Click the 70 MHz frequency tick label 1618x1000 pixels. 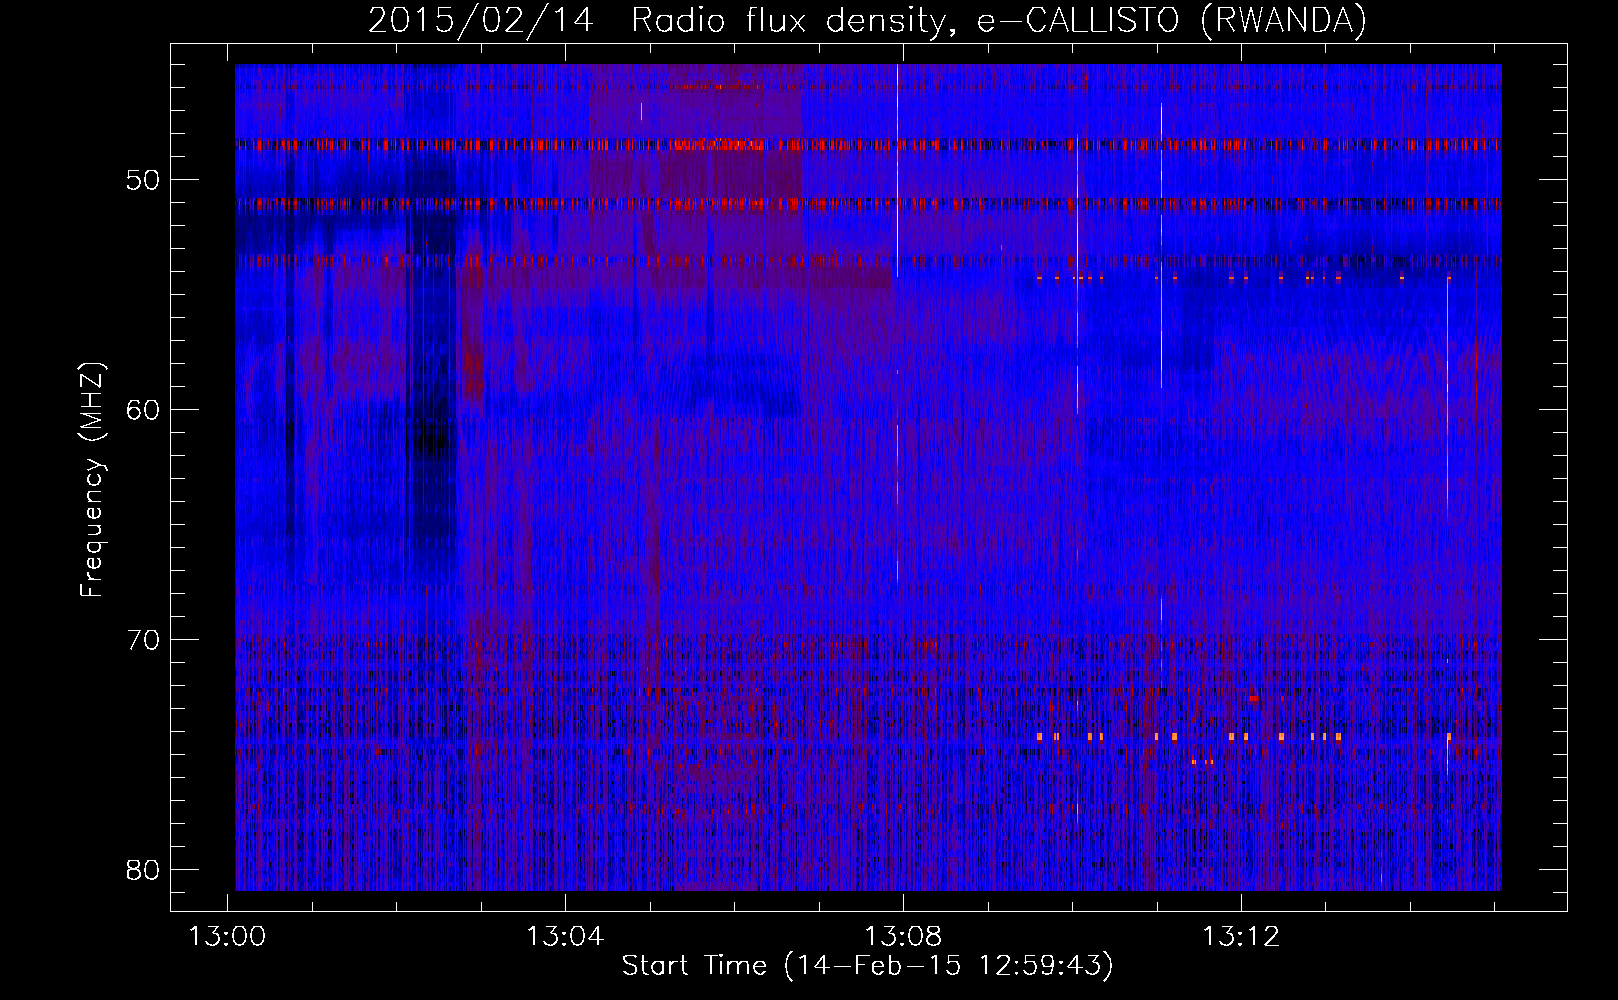tap(143, 640)
